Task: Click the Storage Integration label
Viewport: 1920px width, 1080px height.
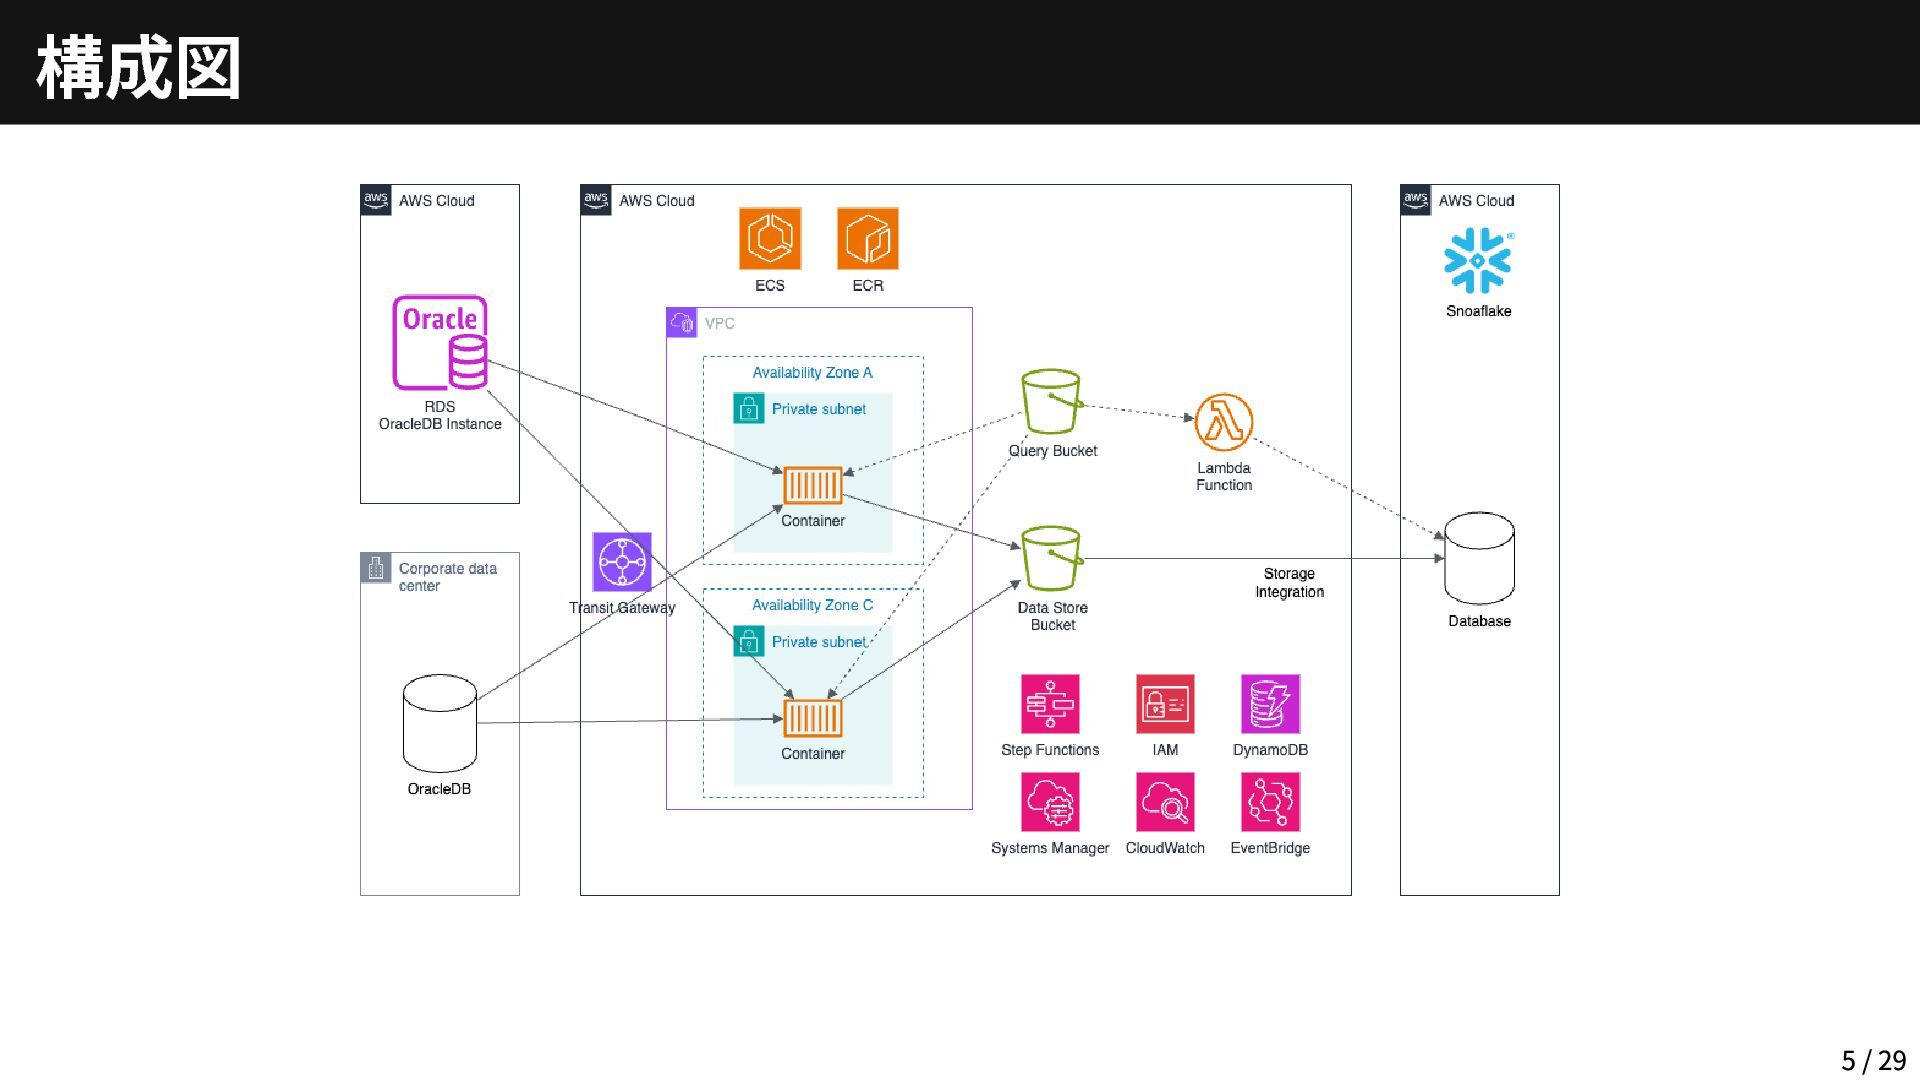Action: tap(1289, 583)
